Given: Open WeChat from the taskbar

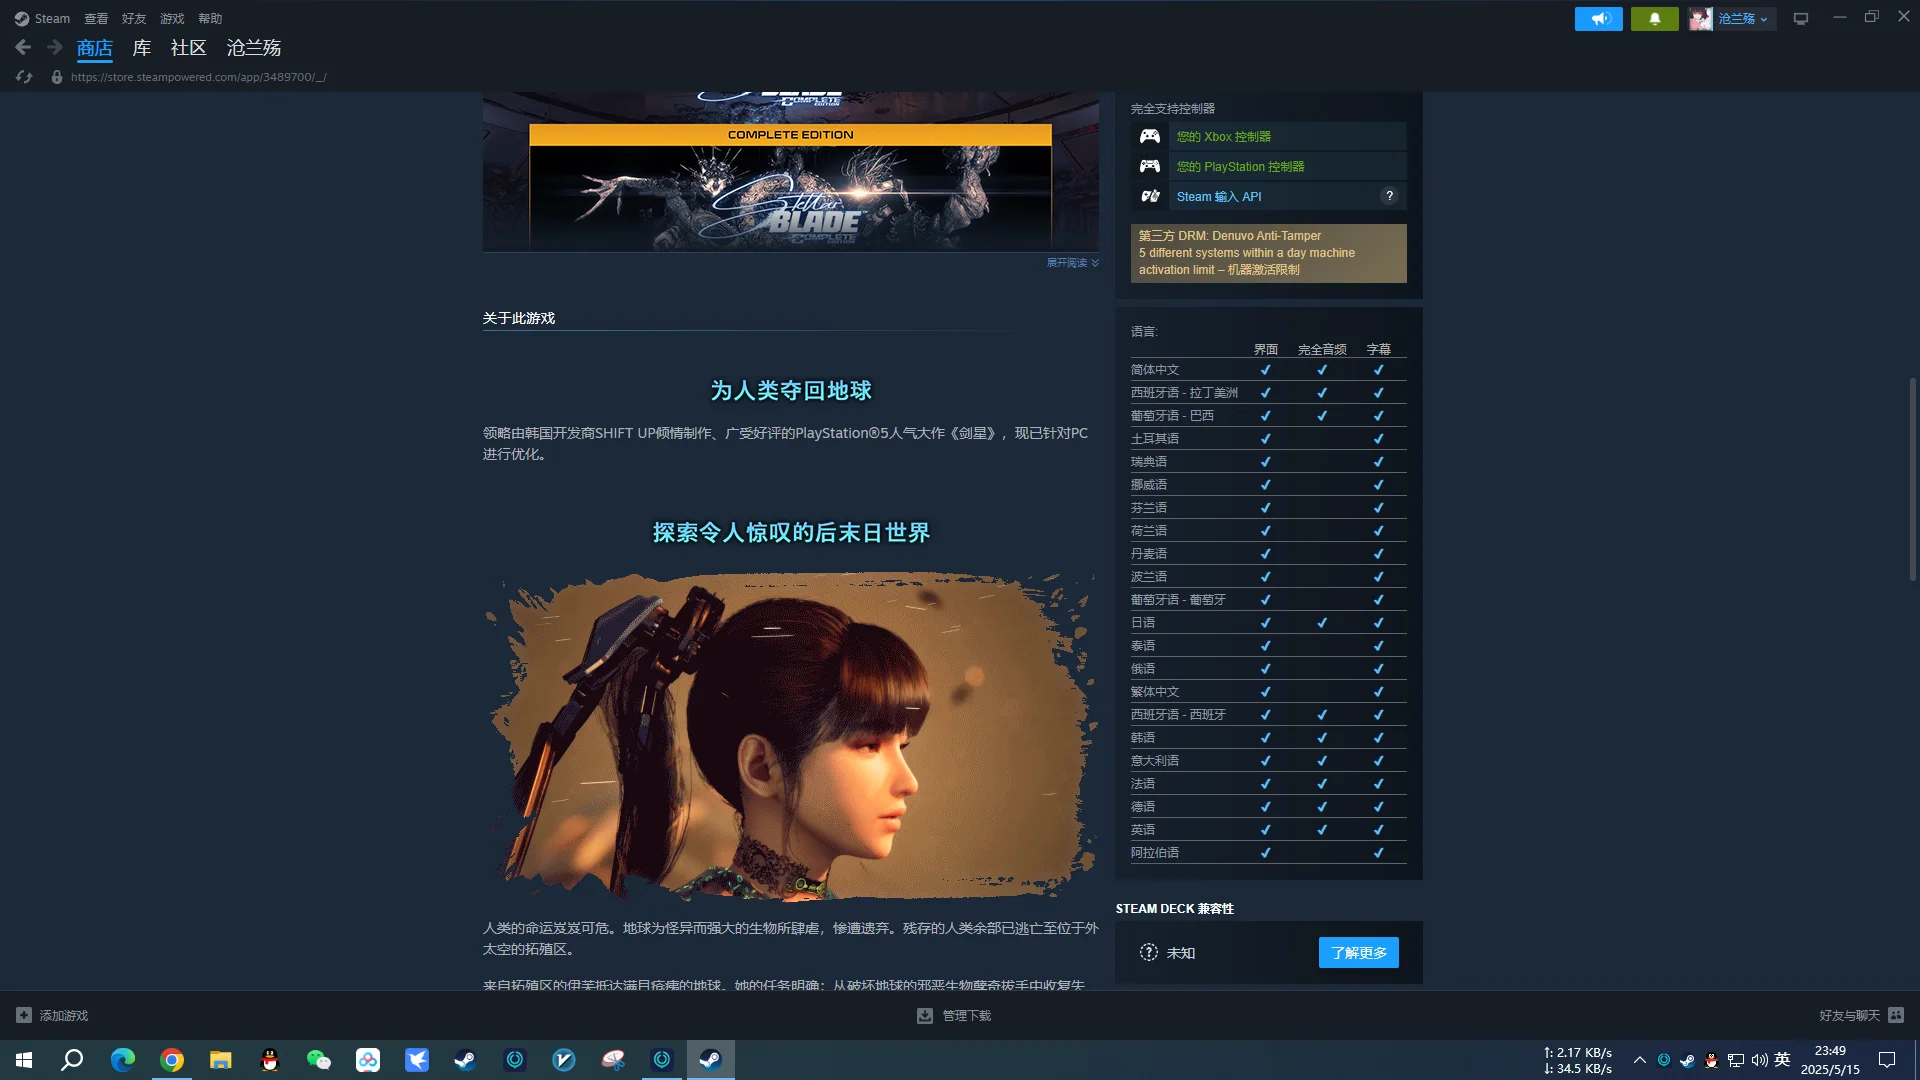Looking at the screenshot, I should (319, 1060).
